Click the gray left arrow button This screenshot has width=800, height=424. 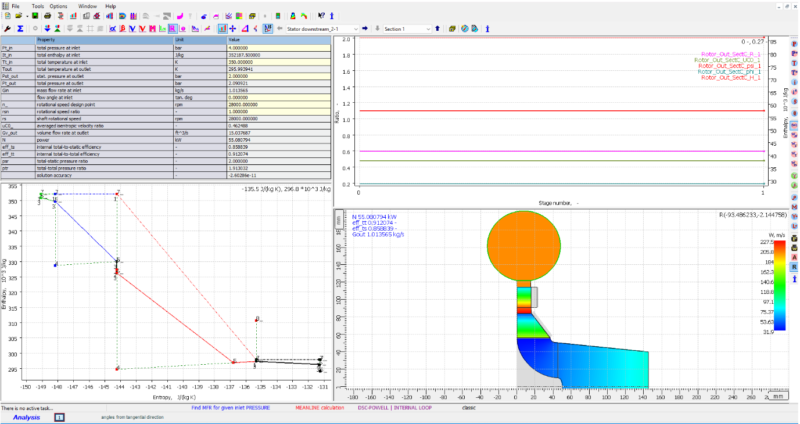point(280,29)
